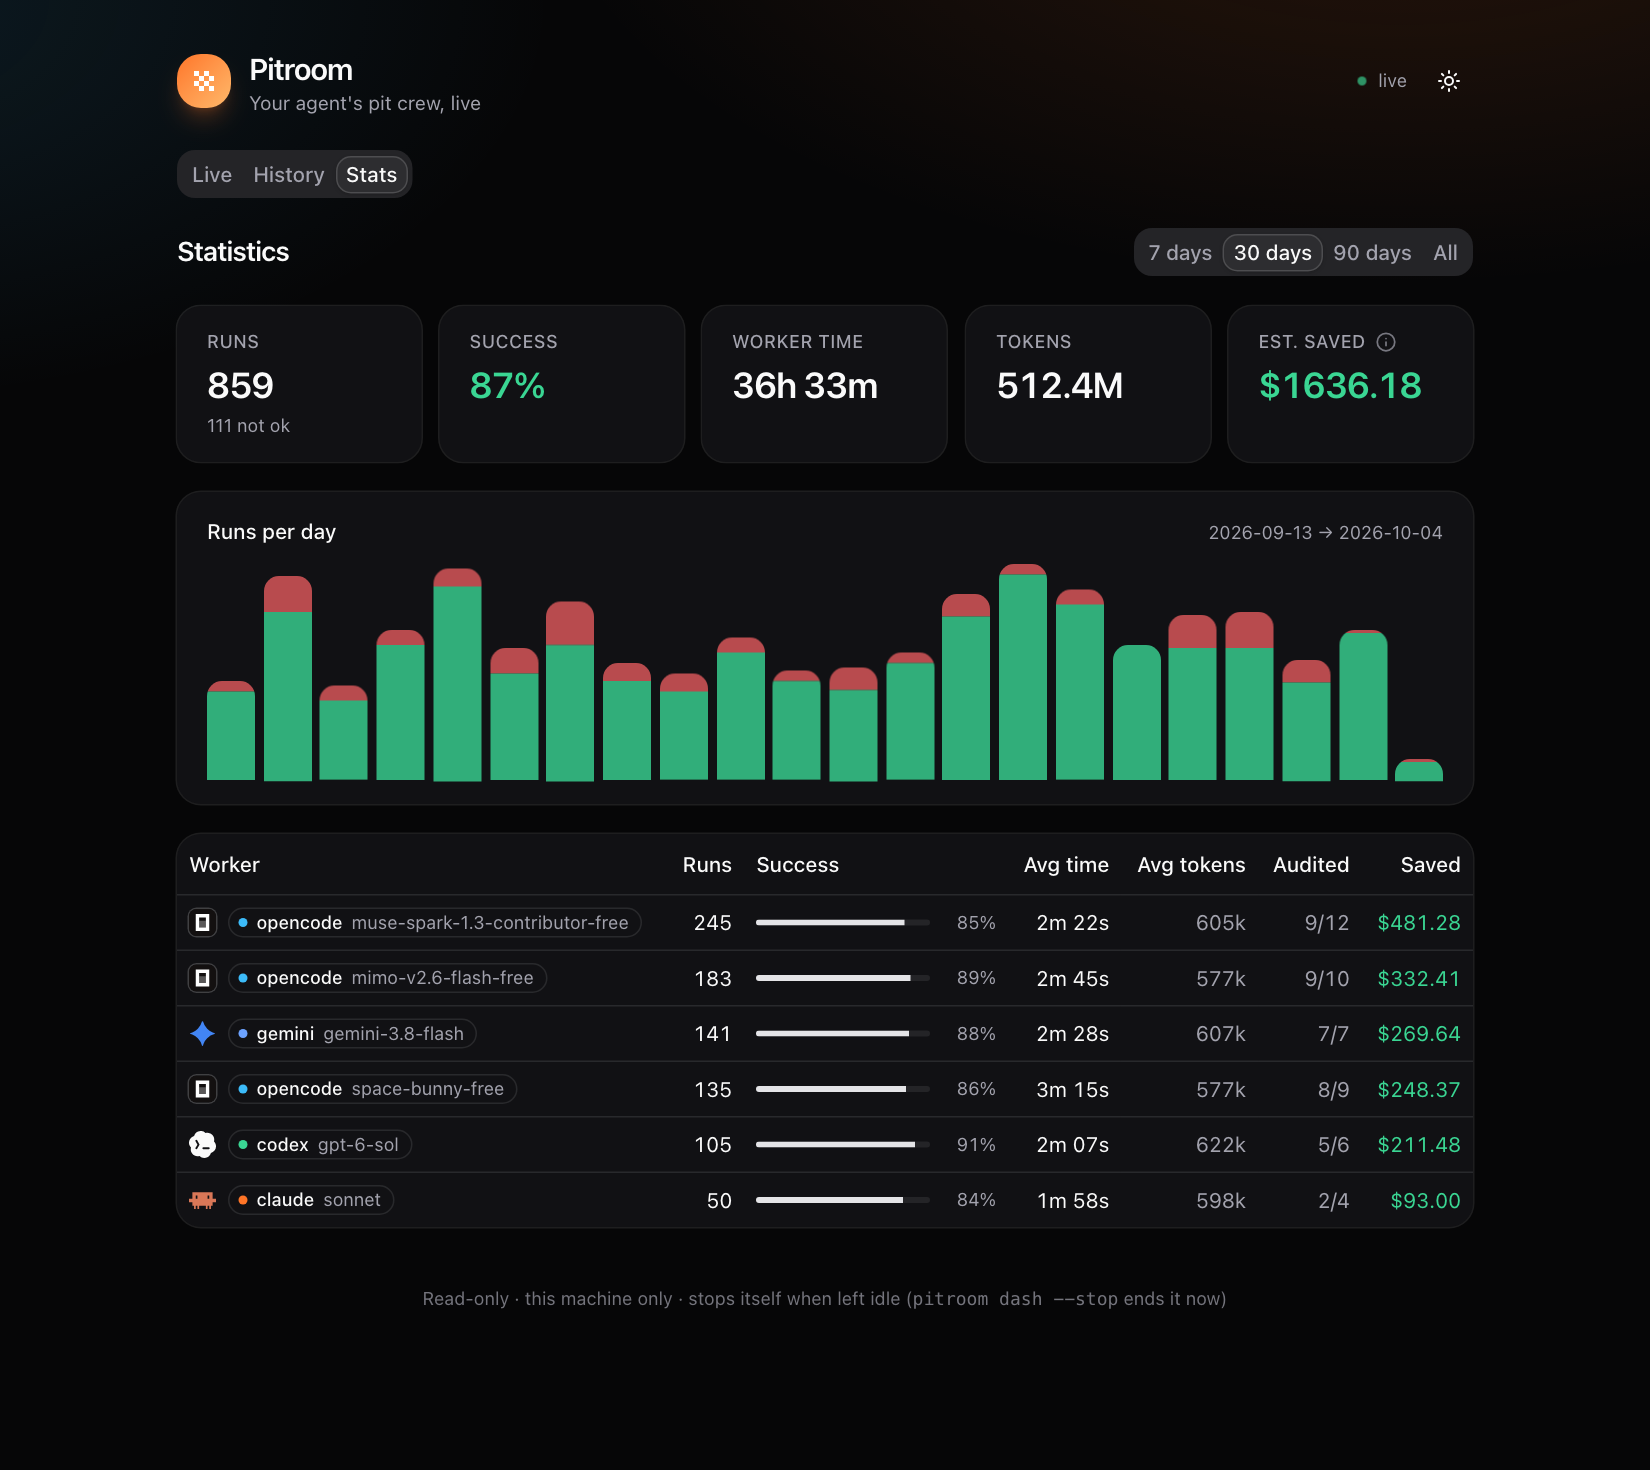Click muse-spark-1.3-contributor-free worker chip

tap(435, 922)
